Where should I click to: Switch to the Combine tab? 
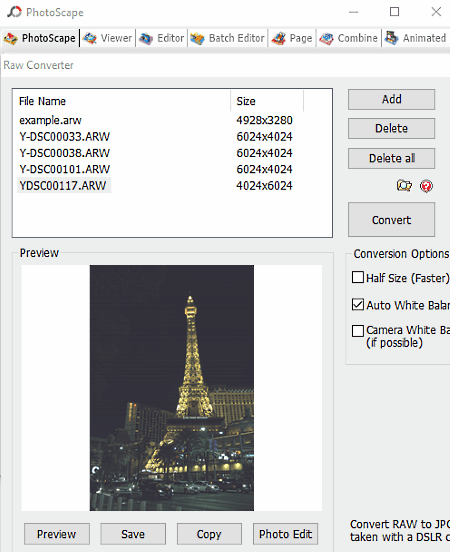point(349,38)
